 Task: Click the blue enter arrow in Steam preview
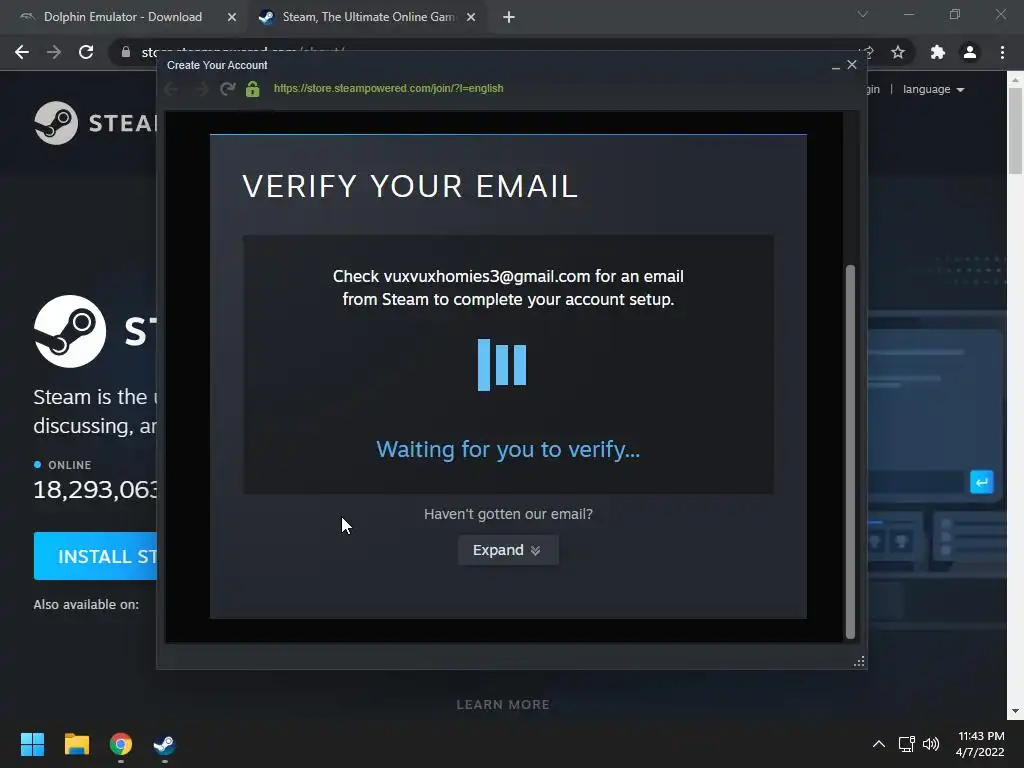(982, 483)
